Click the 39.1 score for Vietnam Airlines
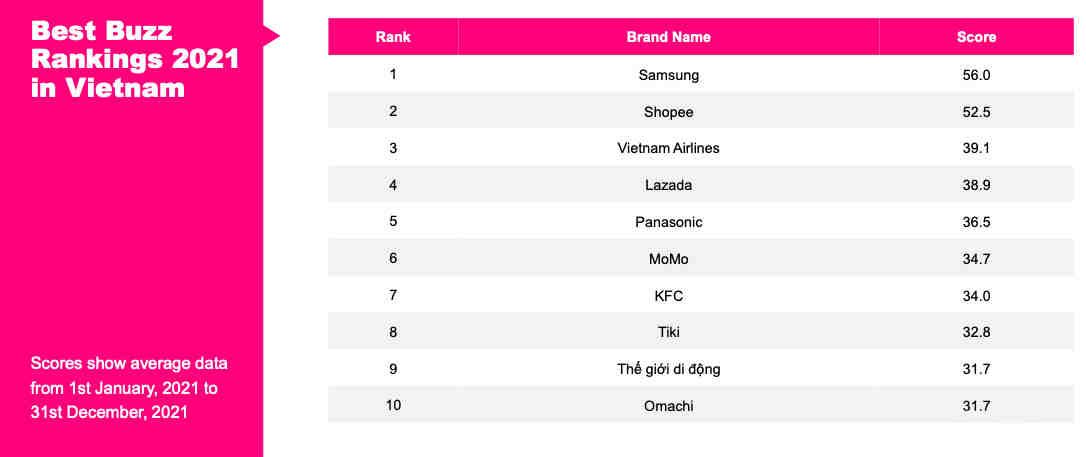The image size is (1086, 457). point(976,148)
